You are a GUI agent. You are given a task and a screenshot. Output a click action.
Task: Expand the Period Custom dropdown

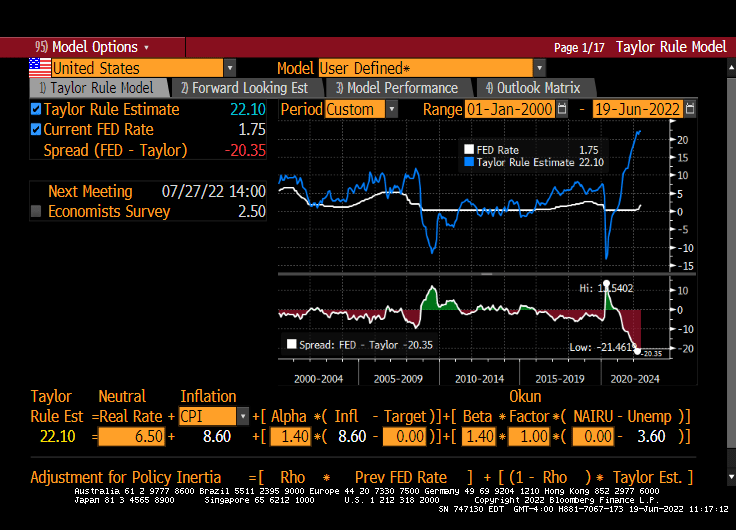(391, 109)
